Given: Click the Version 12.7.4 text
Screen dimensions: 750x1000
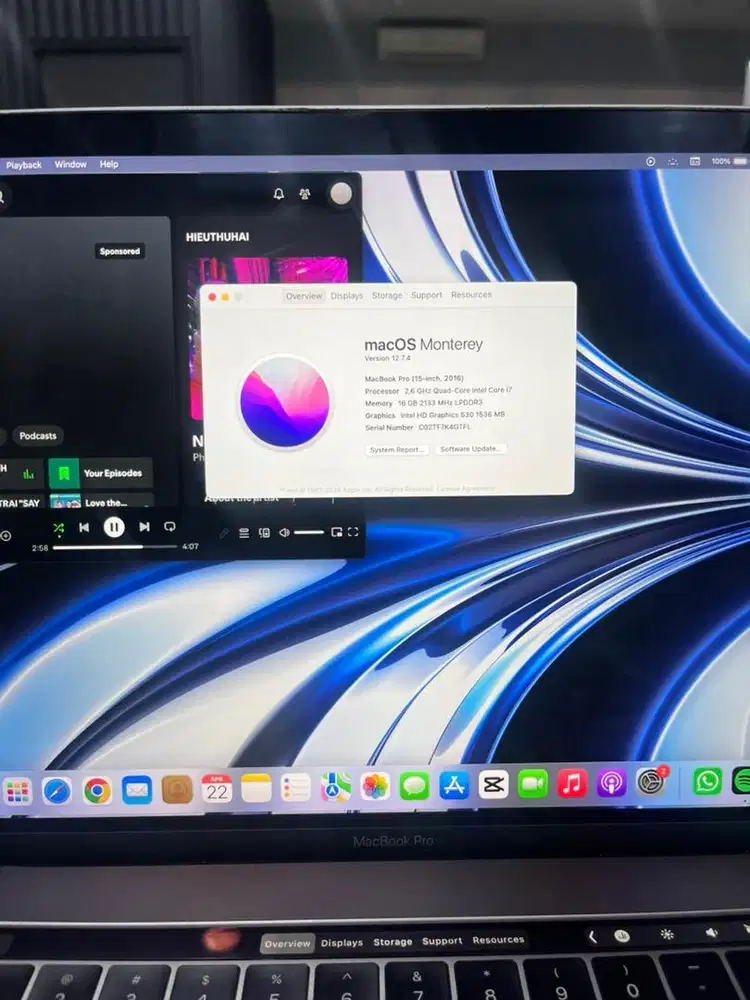Looking at the screenshot, I should pos(388,358).
